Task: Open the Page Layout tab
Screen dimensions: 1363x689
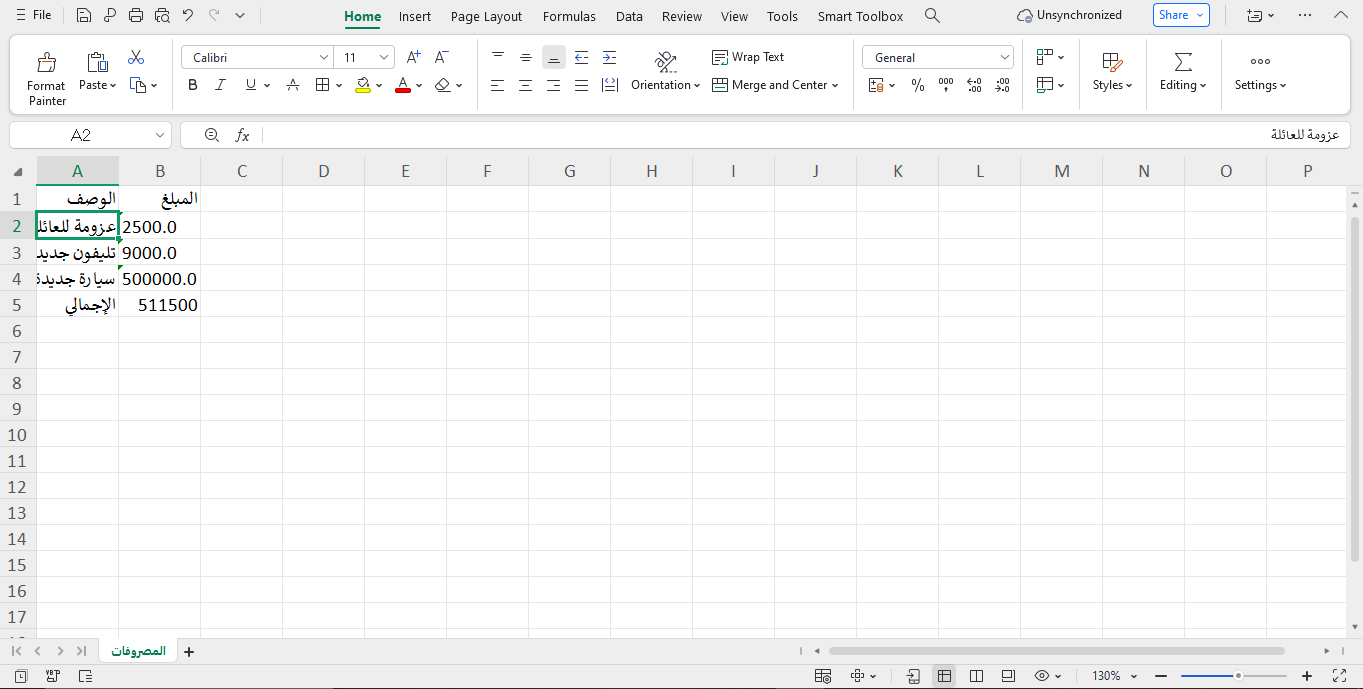Action: pyautogui.click(x=486, y=16)
